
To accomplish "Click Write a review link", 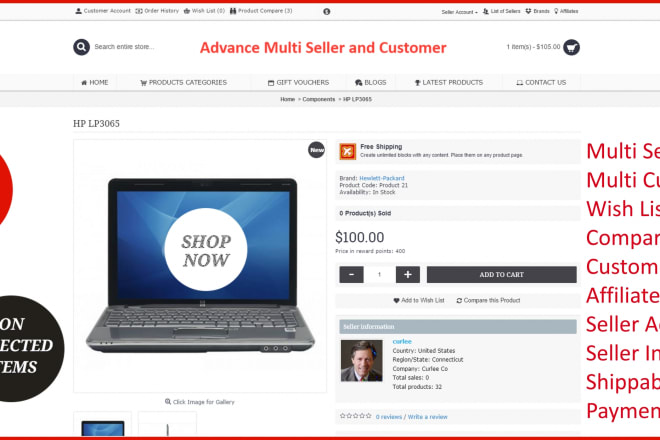I will point(427,417).
